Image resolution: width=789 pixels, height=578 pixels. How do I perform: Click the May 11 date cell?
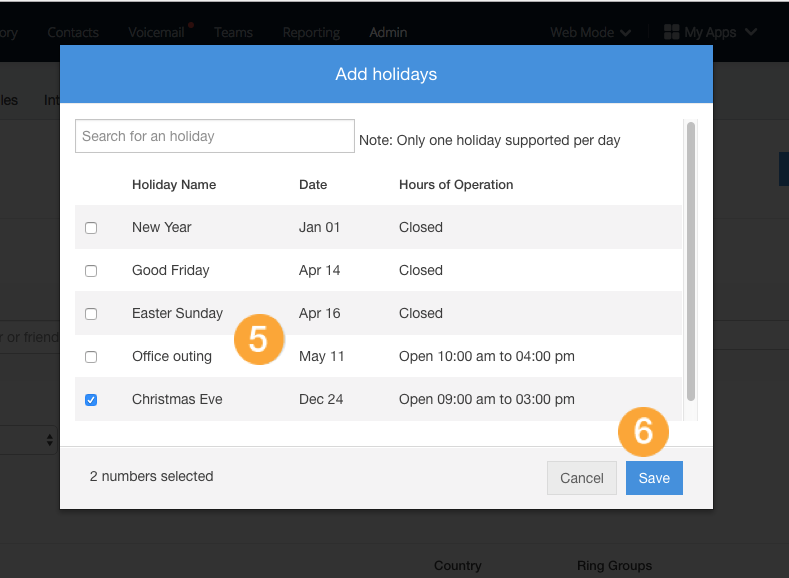point(322,357)
